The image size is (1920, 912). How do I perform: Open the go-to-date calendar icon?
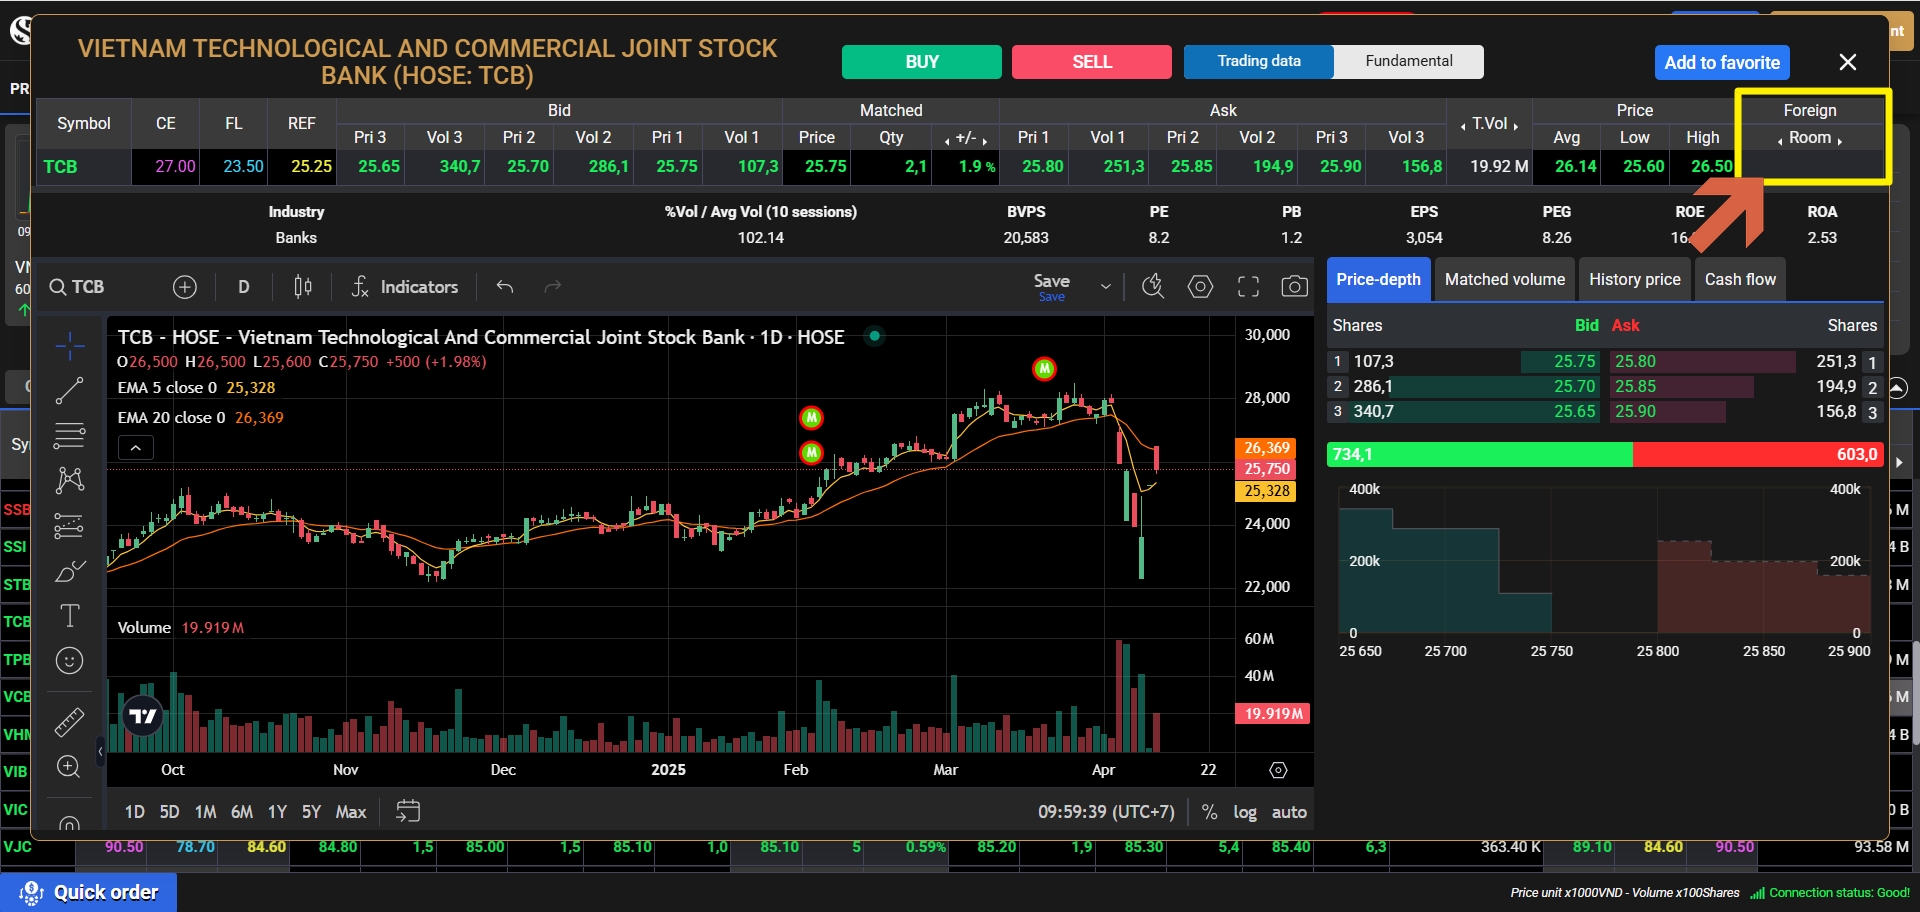coord(408,811)
